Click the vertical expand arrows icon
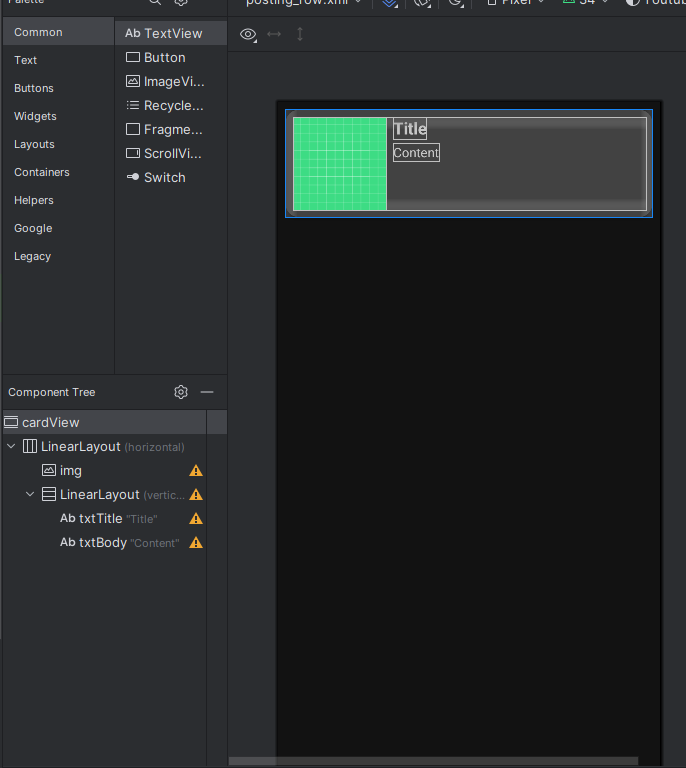Image resolution: width=686 pixels, height=768 pixels. 300,34
